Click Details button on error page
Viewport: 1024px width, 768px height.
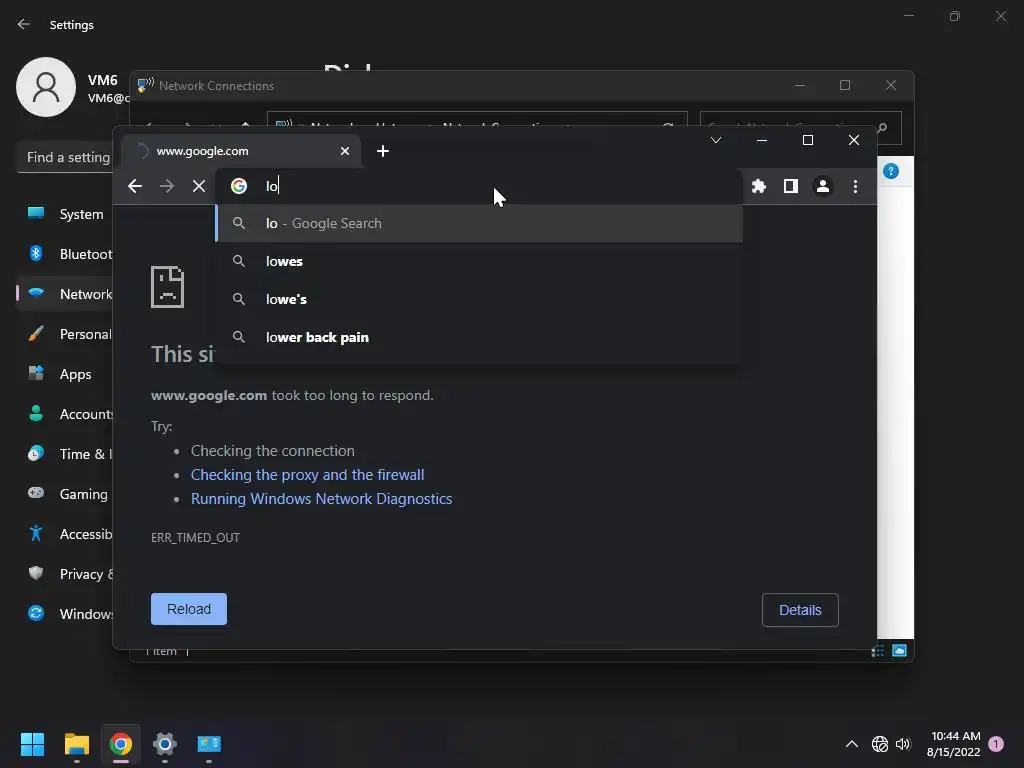pos(800,610)
